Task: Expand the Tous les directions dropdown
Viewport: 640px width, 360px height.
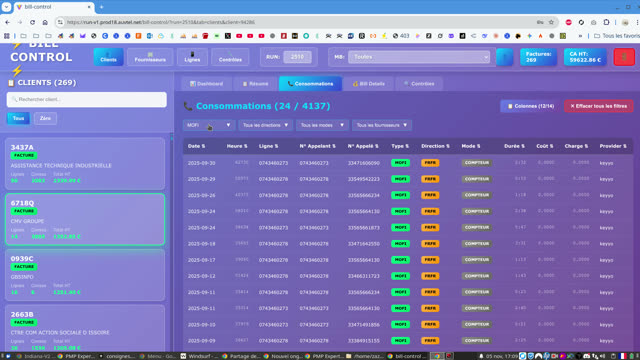Action: point(265,125)
